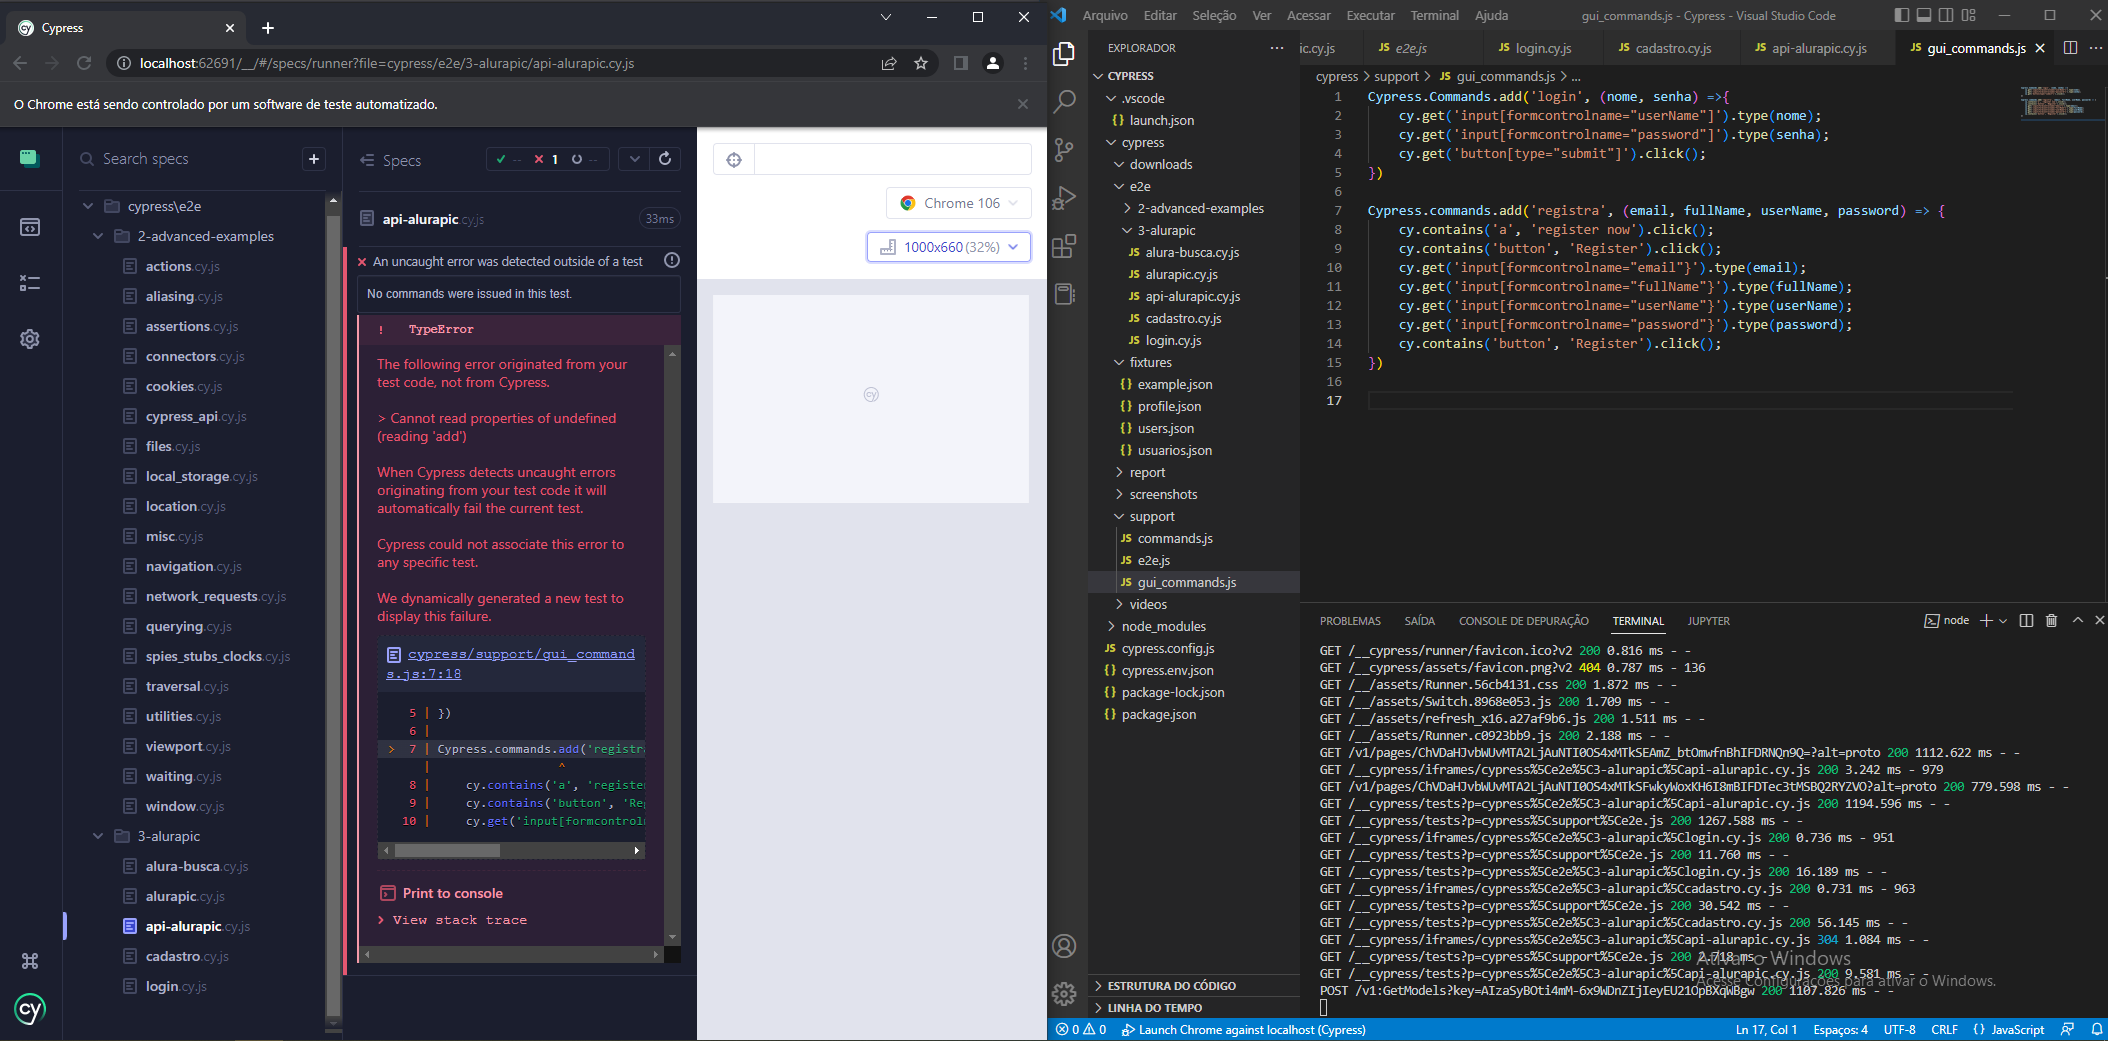This screenshot has height=1041, width=2108.
Task: Open test options chevron dropdown in Cypress
Action: click(x=634, y=159)
